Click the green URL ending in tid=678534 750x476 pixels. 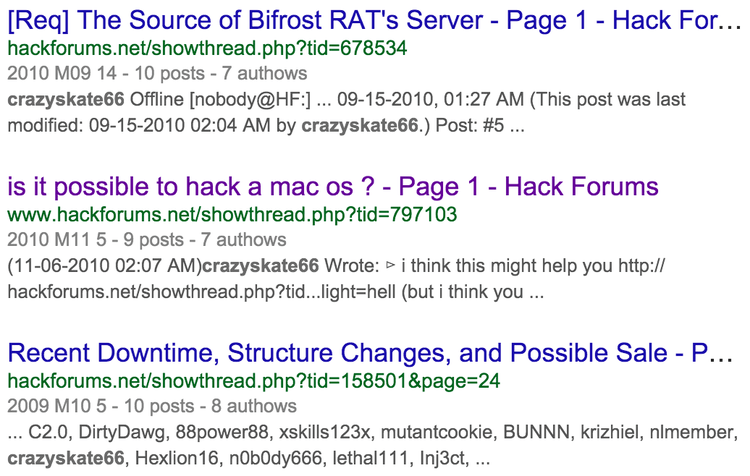click(207, 48)
